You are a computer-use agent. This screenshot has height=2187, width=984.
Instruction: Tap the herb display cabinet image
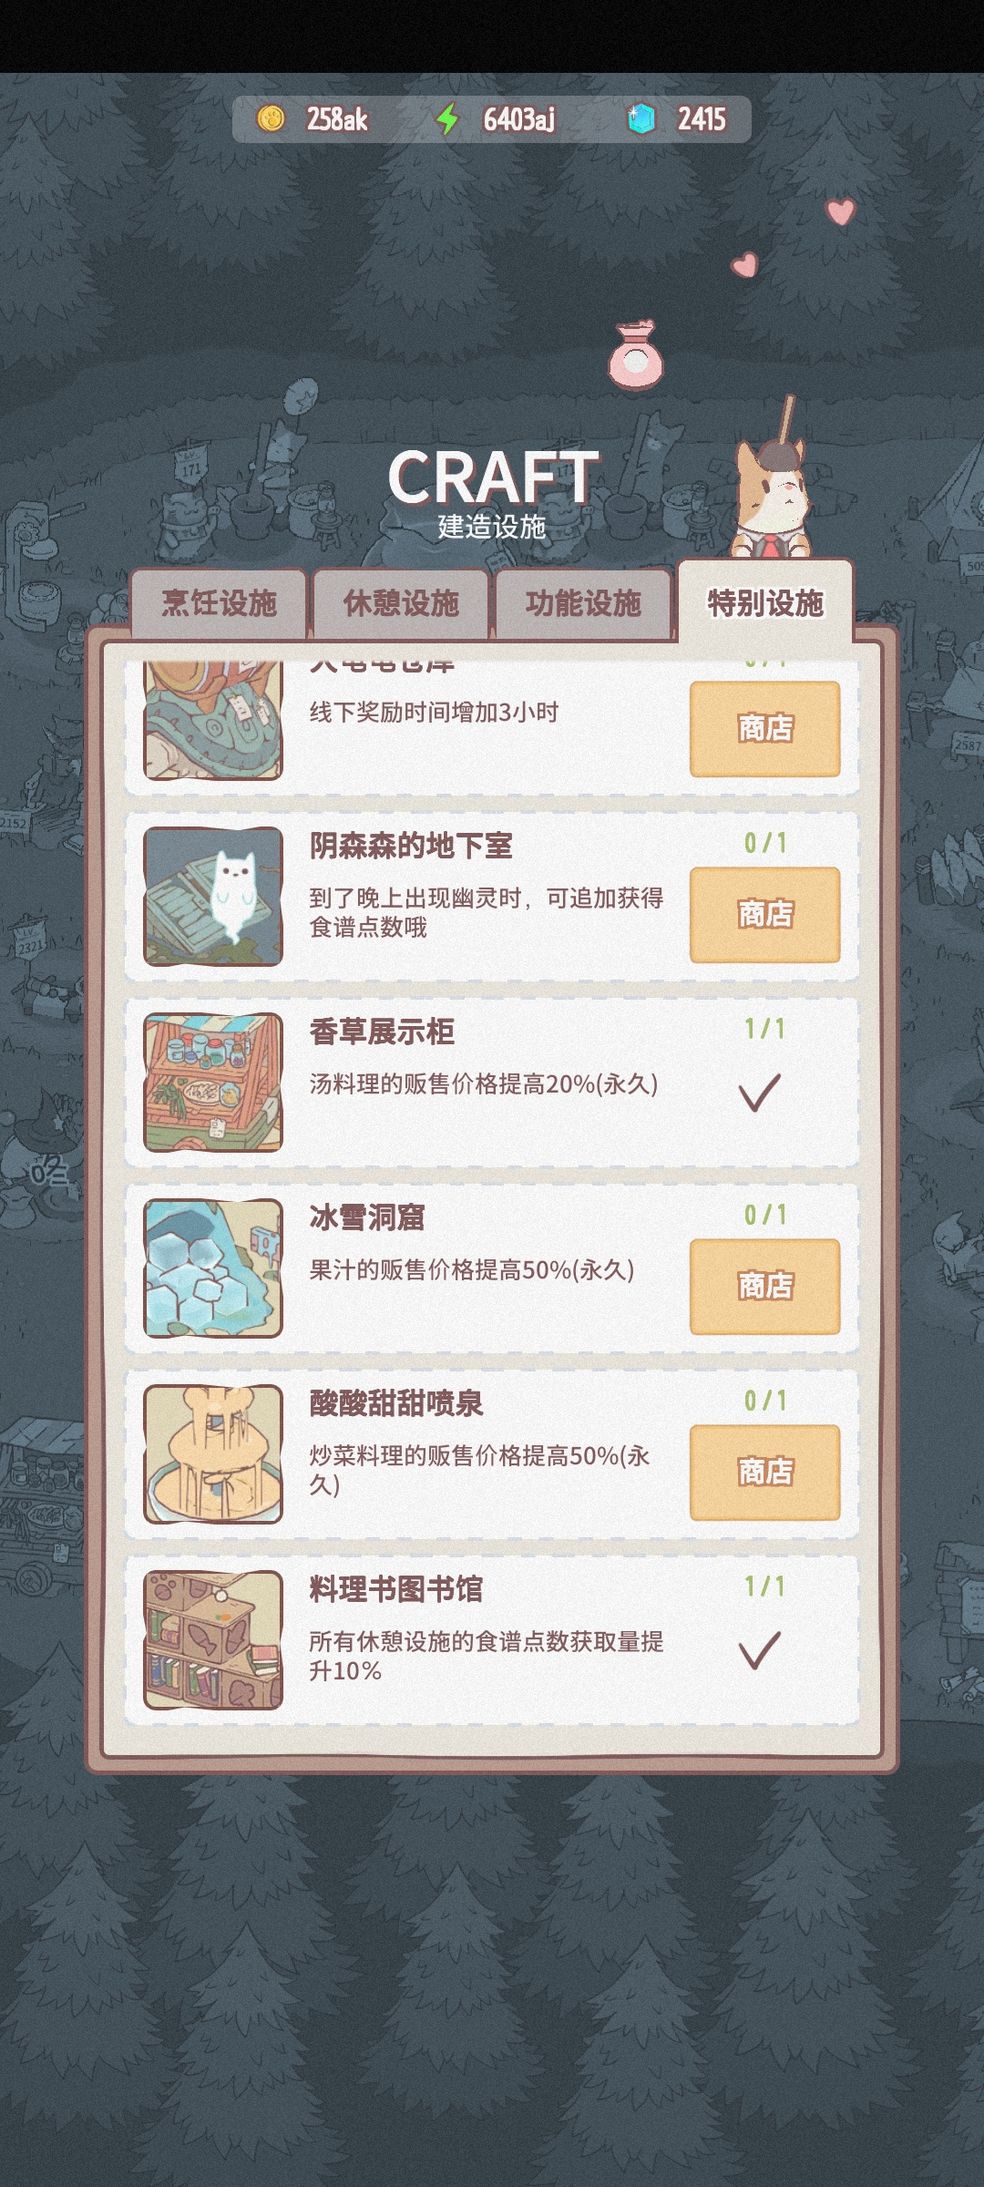tap(213, 1082)
